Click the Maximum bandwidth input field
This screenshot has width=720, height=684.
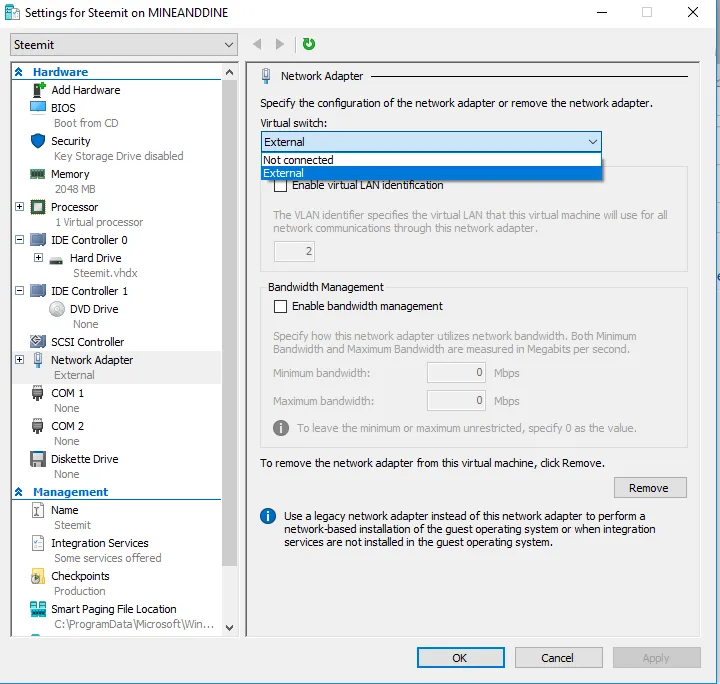[456, 400]
